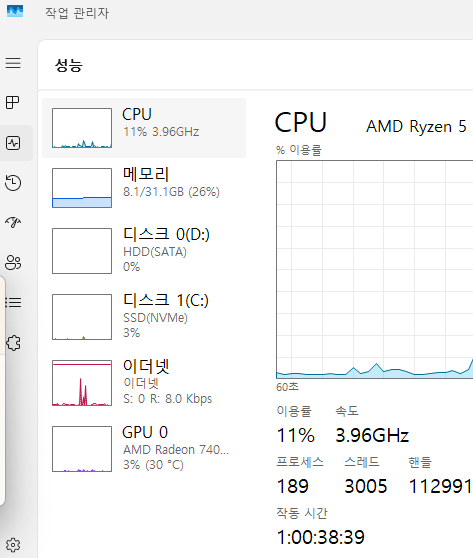Click the CPU mini usage graph thumbnail
473x558 pixels.
click(82, 128)
